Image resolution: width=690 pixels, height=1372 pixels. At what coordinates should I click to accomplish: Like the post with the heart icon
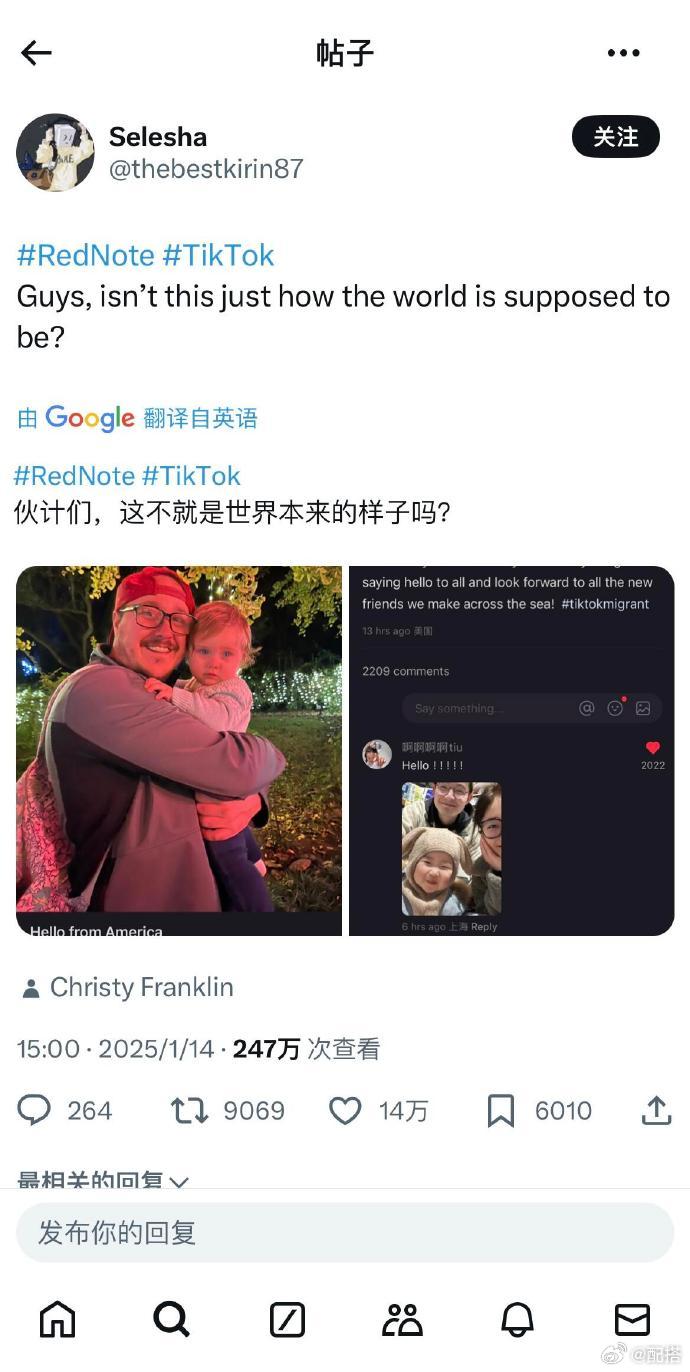[x=345, y=1110]
